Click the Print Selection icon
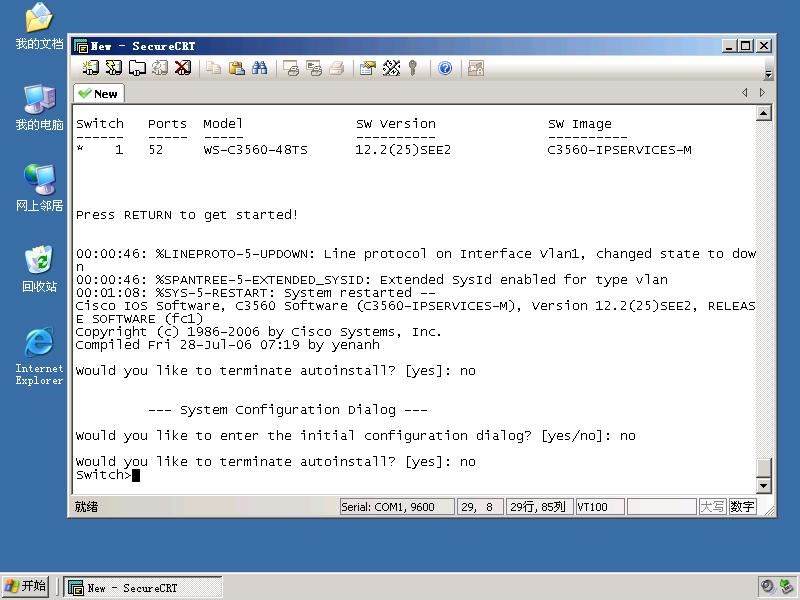Screen dimensions: 800x600 314,68
